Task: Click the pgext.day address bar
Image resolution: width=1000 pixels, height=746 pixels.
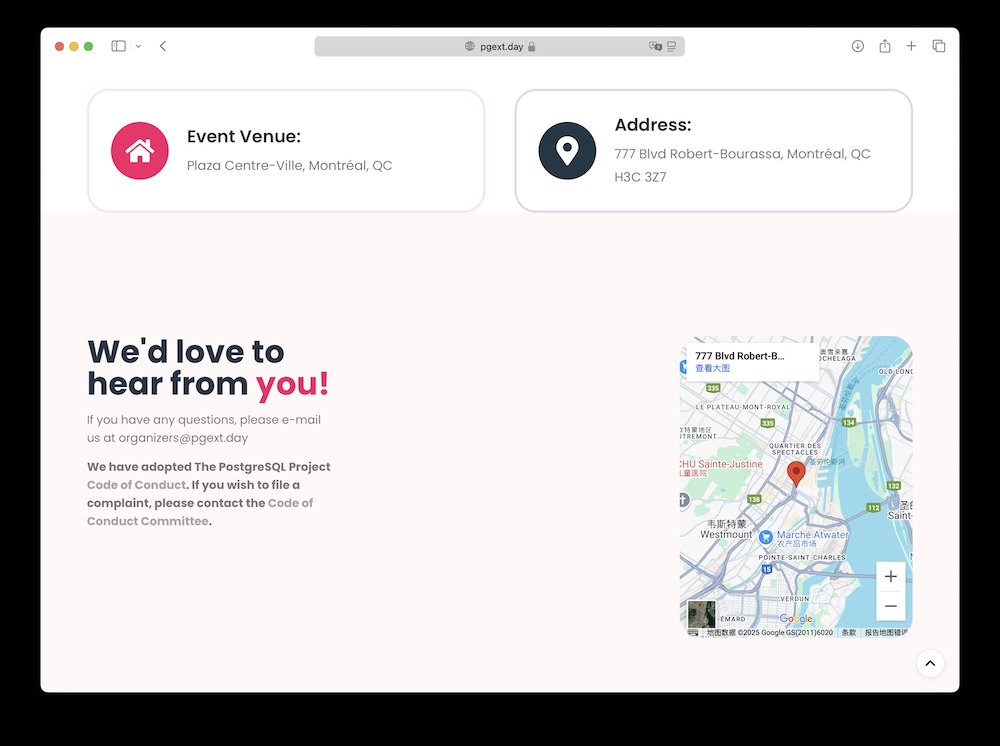Action: [500, 46]
